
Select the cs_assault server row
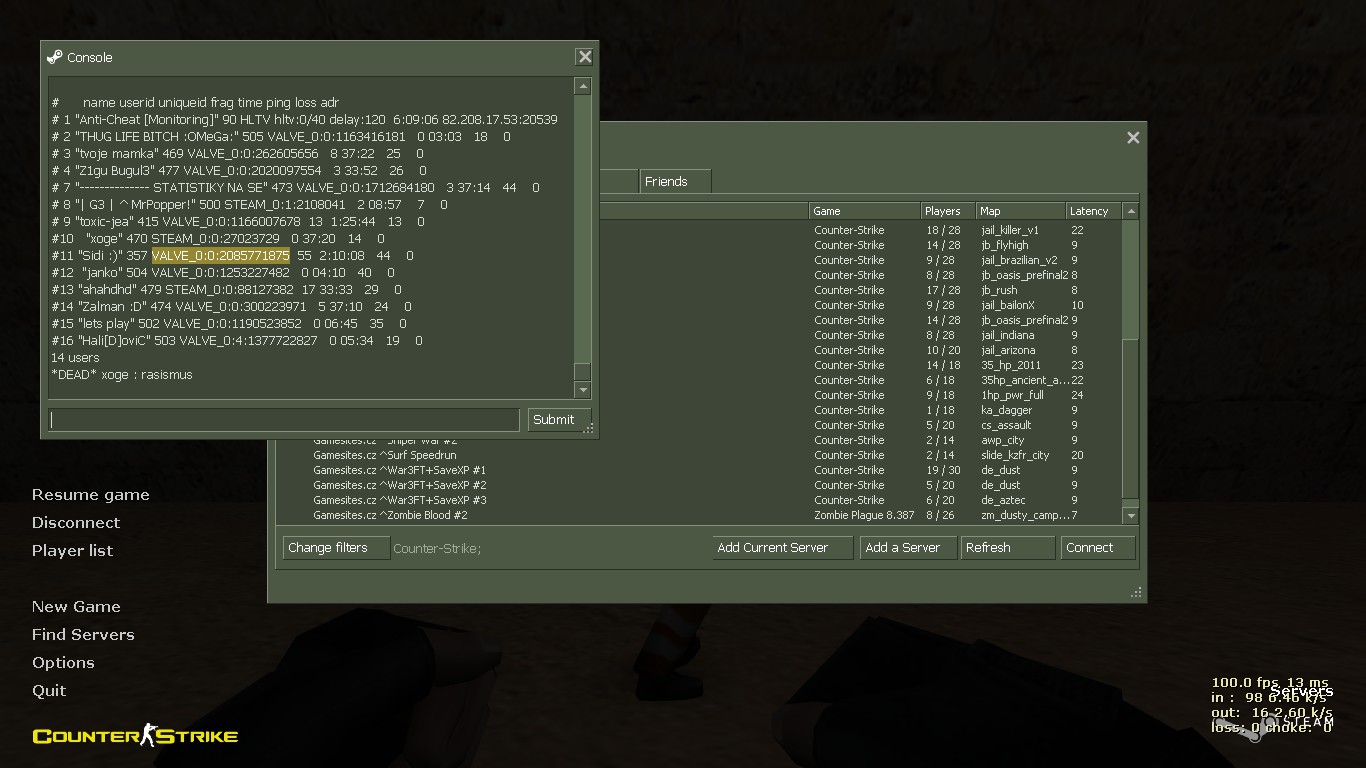[x=860, y=425]
